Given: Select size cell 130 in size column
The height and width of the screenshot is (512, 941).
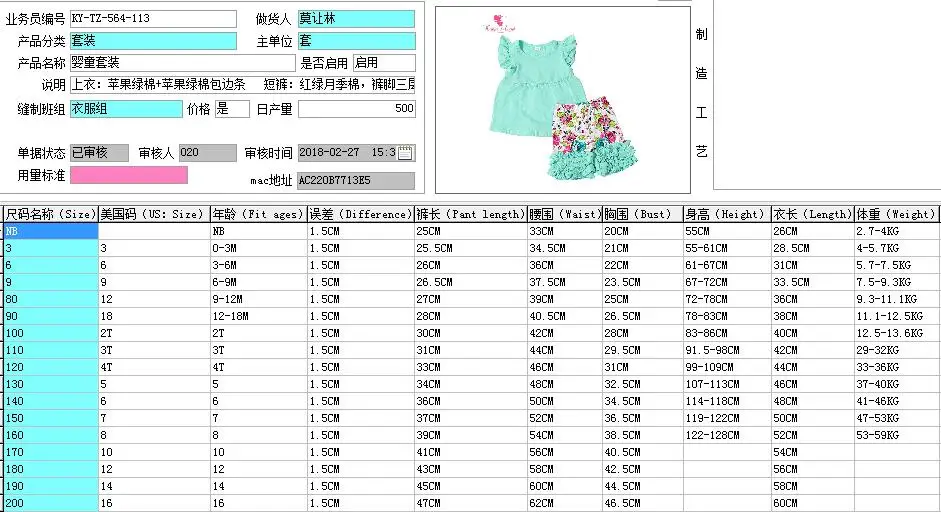Looking at the screenshot, I should [x=51, y=384].
